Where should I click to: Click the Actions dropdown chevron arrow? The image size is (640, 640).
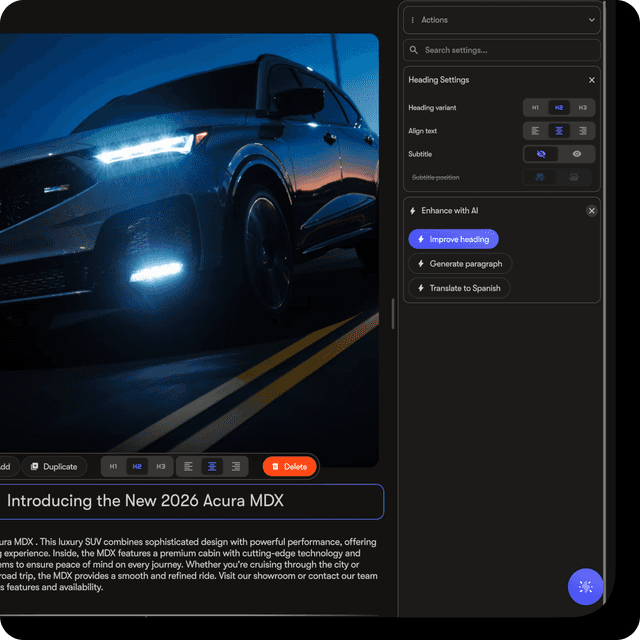(591, 20)
